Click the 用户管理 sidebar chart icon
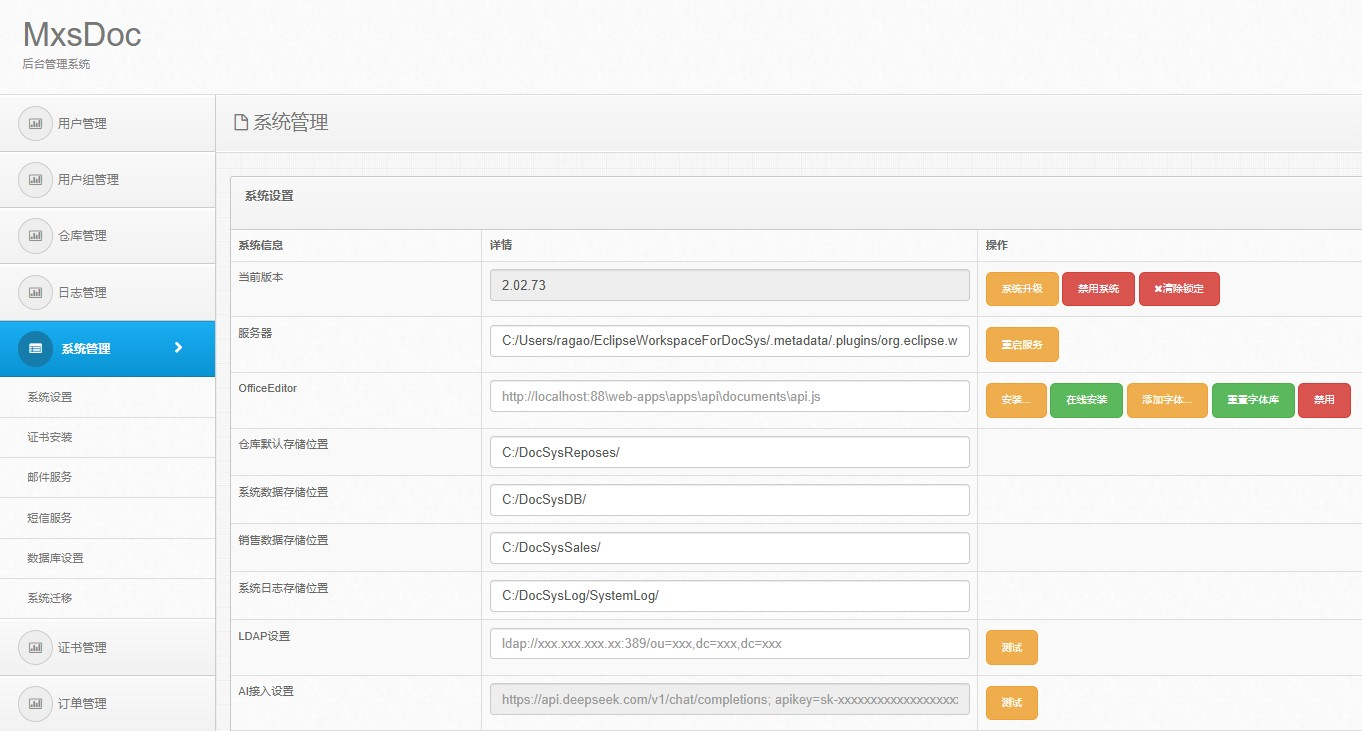Screen dimensions: 1362x731 click(35, 124)
